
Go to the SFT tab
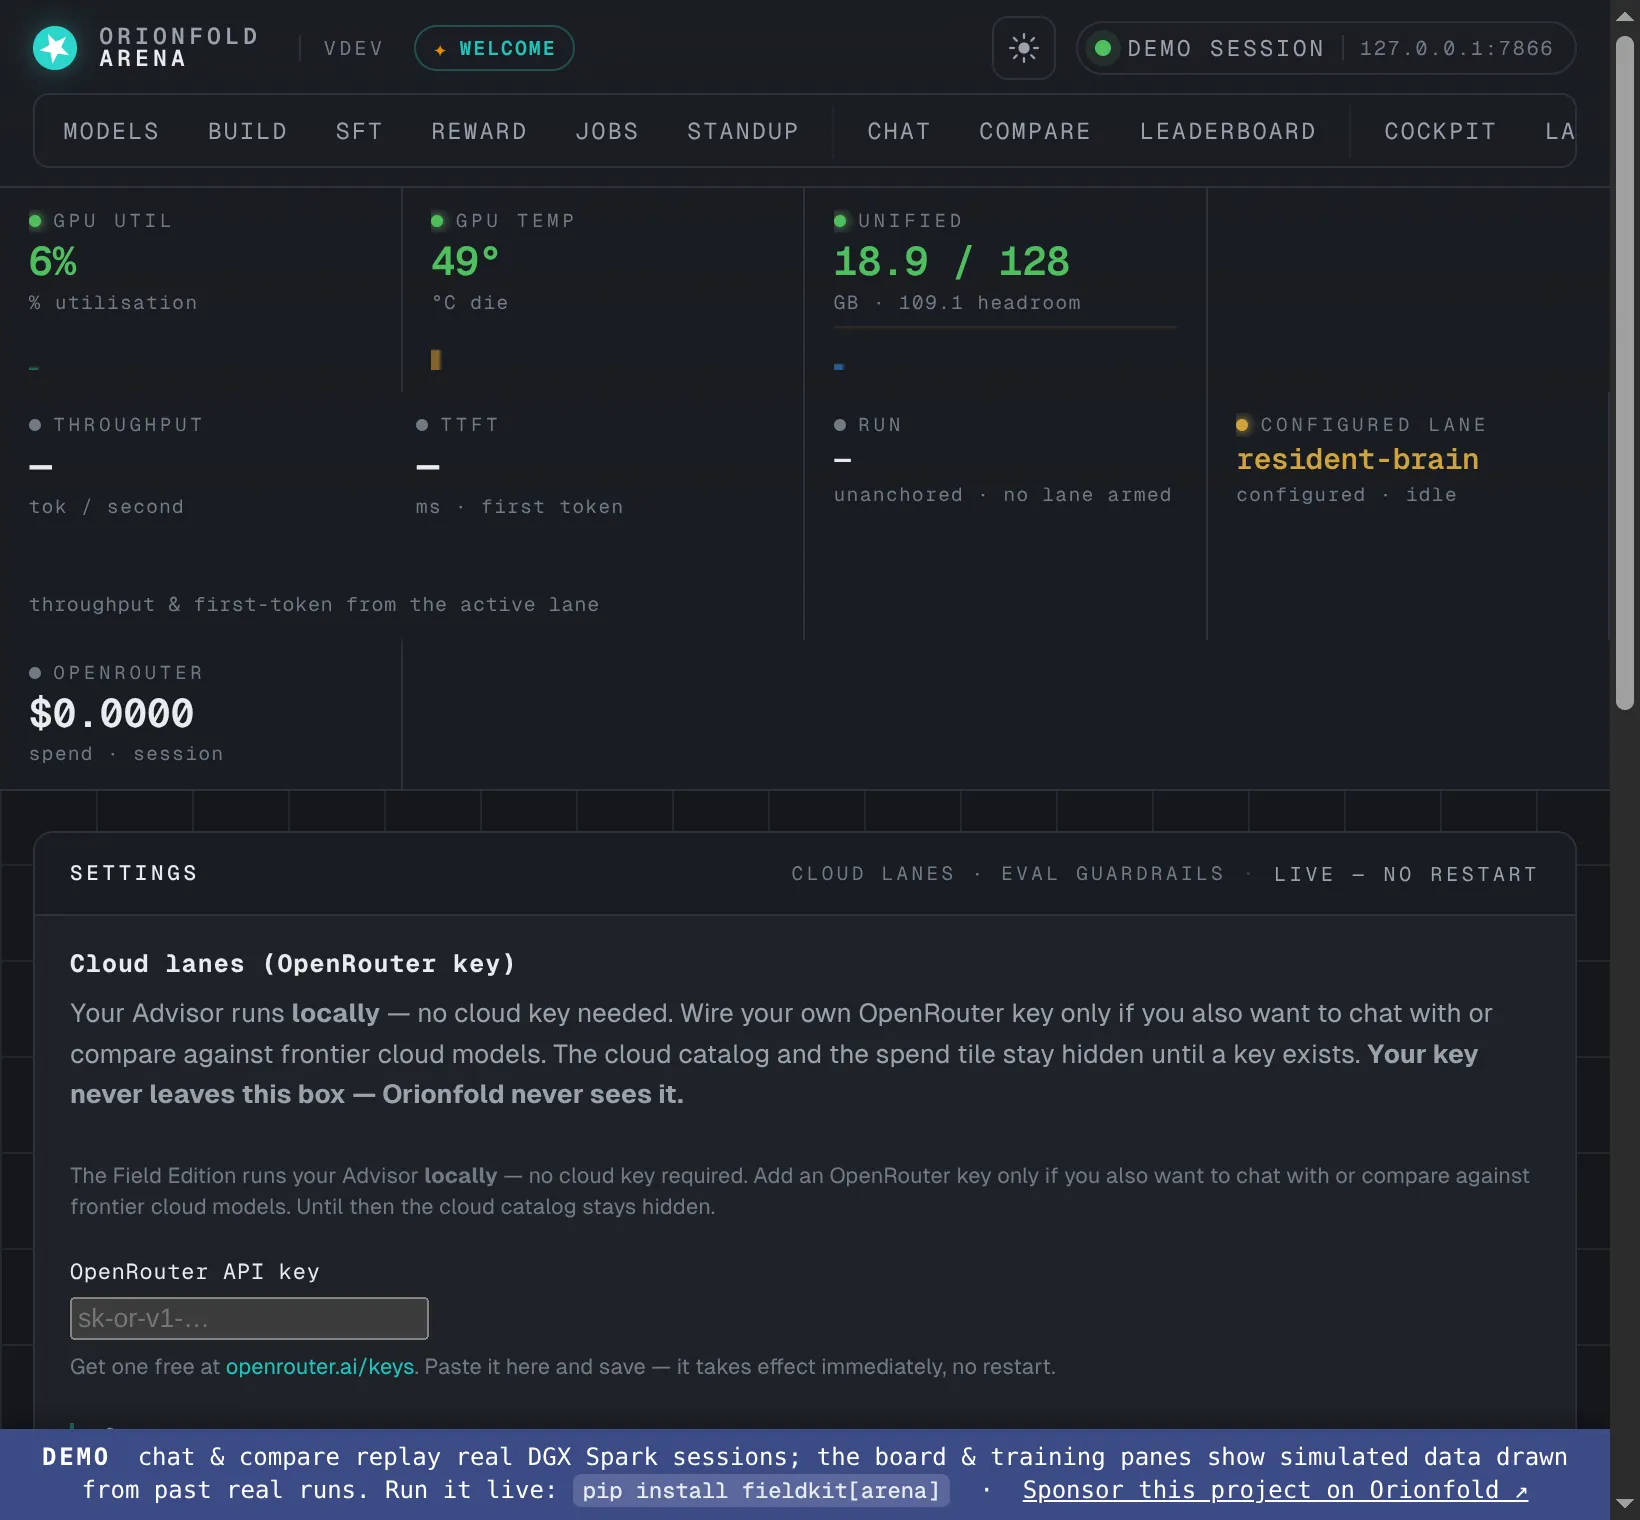pyautogui.click(x=359, y=131)
